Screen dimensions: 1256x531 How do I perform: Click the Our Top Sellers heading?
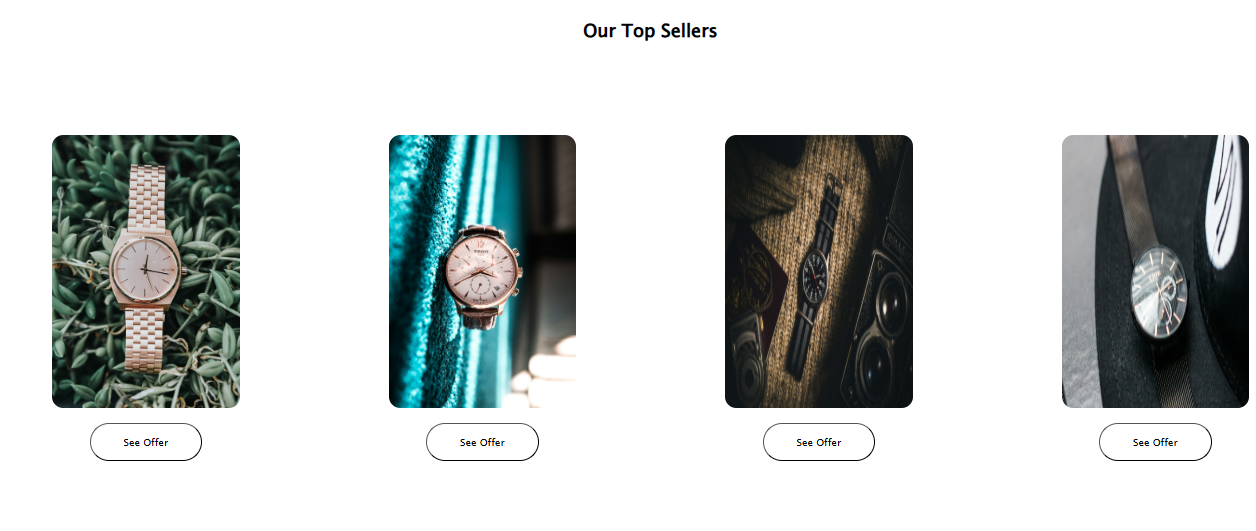point(650,31)
